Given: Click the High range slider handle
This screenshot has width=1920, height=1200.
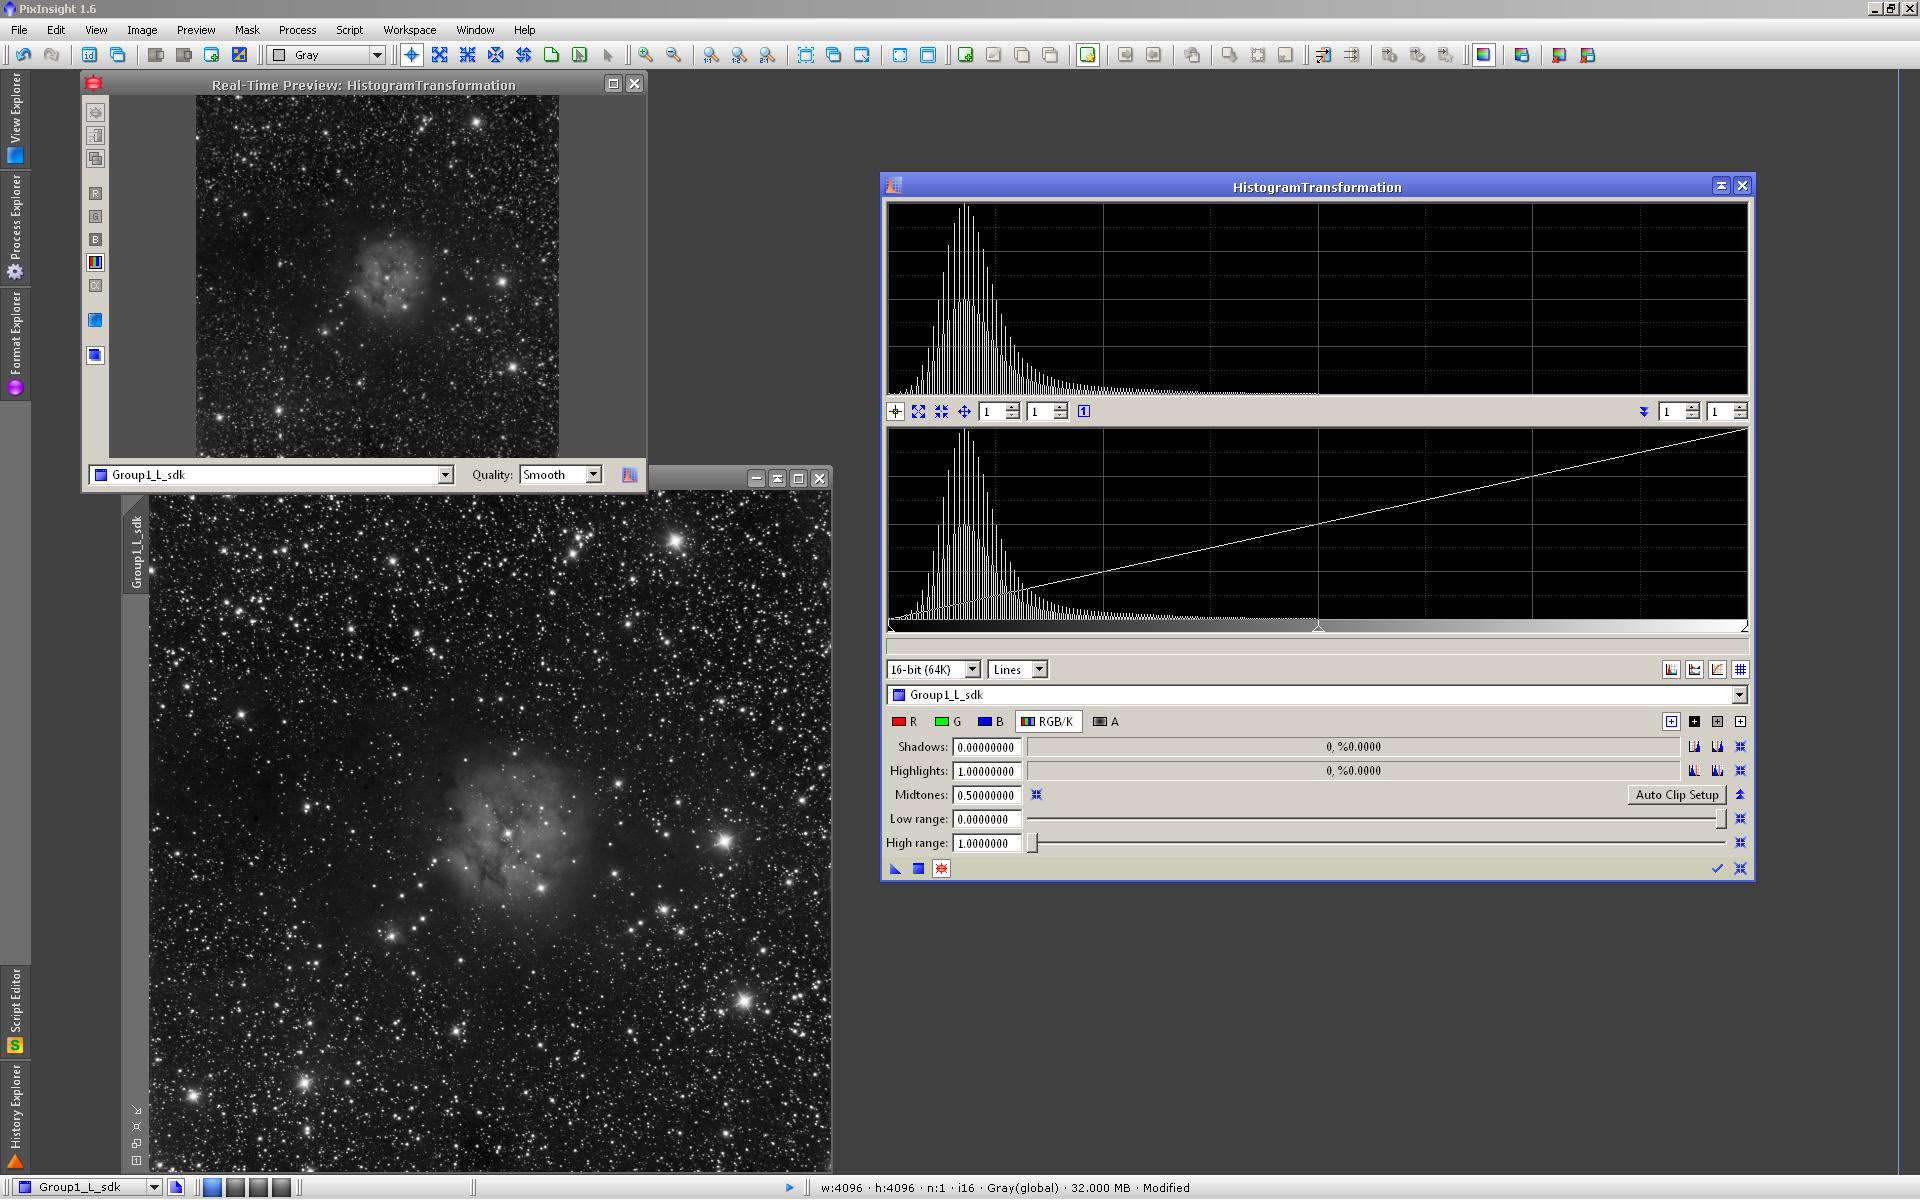Looking at the screenshot, I should pyautogui.click(x=1033, y=843).
